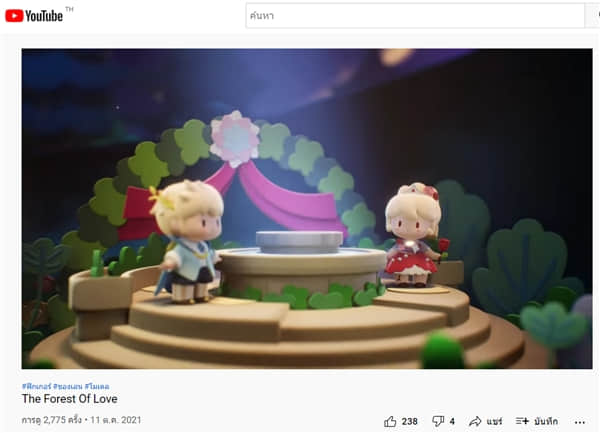This screenshot has width=600, height=433.
Task: Click the save-to-playlist icon
Action: (522, 421)
